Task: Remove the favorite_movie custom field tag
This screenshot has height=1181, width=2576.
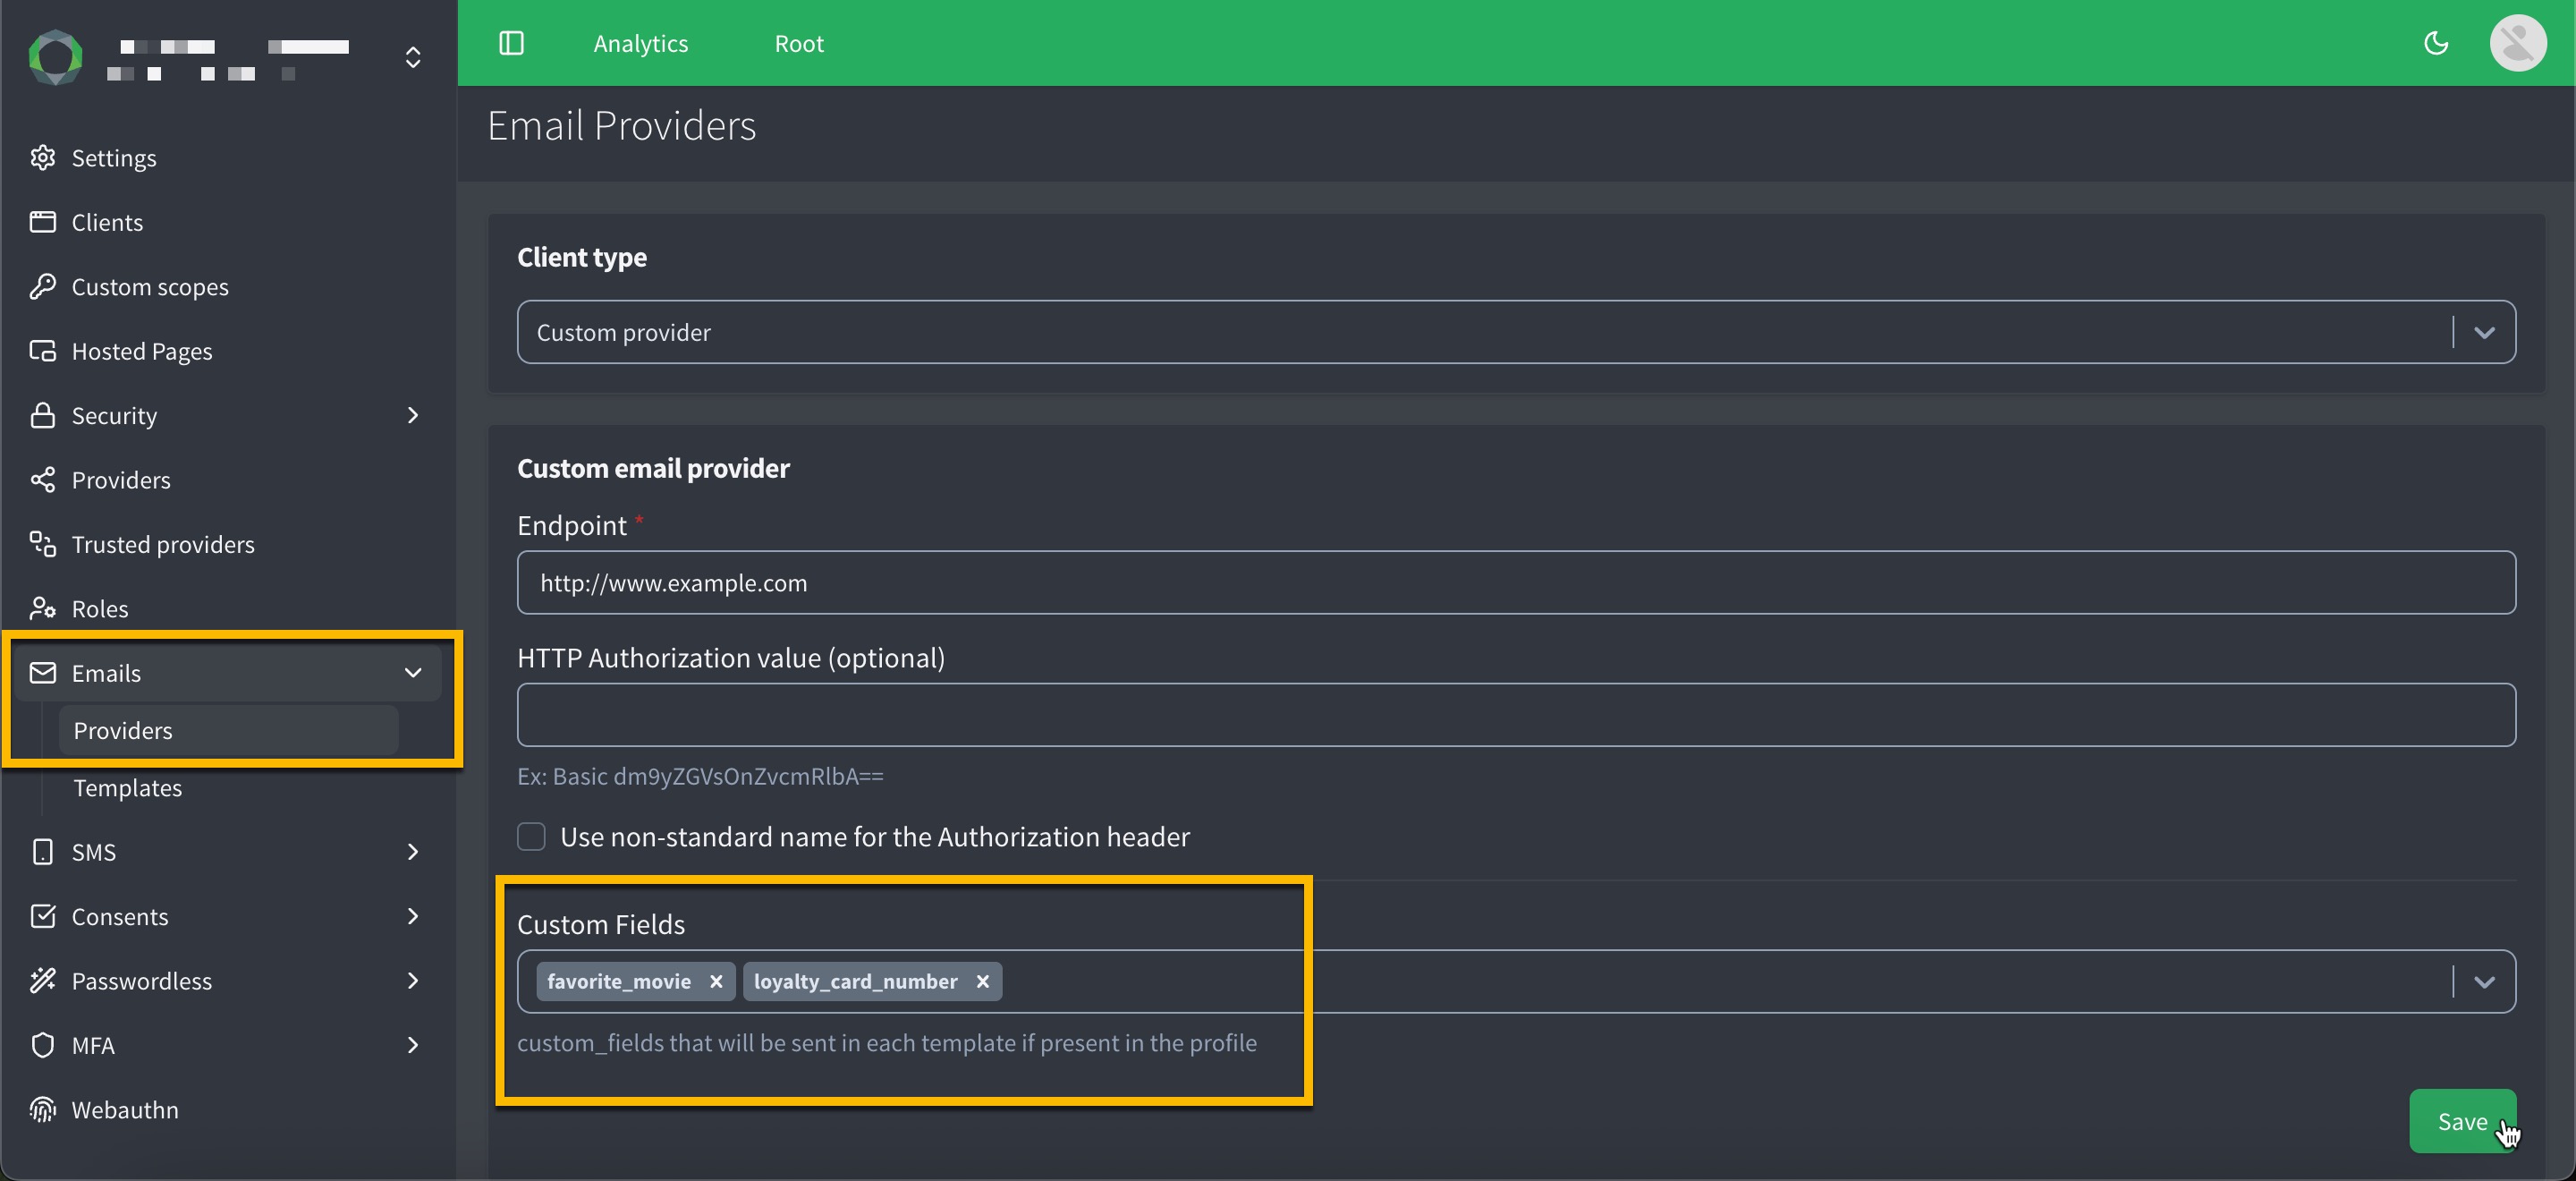Action: click(717, 981)
